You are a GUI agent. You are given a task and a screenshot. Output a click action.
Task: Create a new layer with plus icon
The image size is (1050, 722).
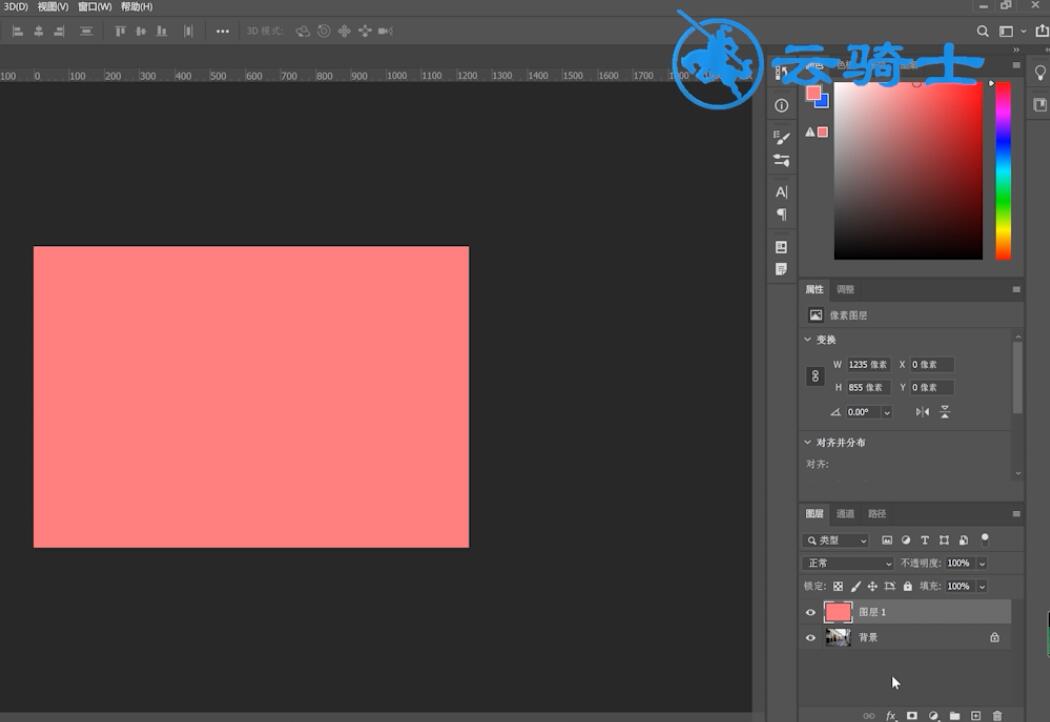pyautogui.click(x=976, y=715)
